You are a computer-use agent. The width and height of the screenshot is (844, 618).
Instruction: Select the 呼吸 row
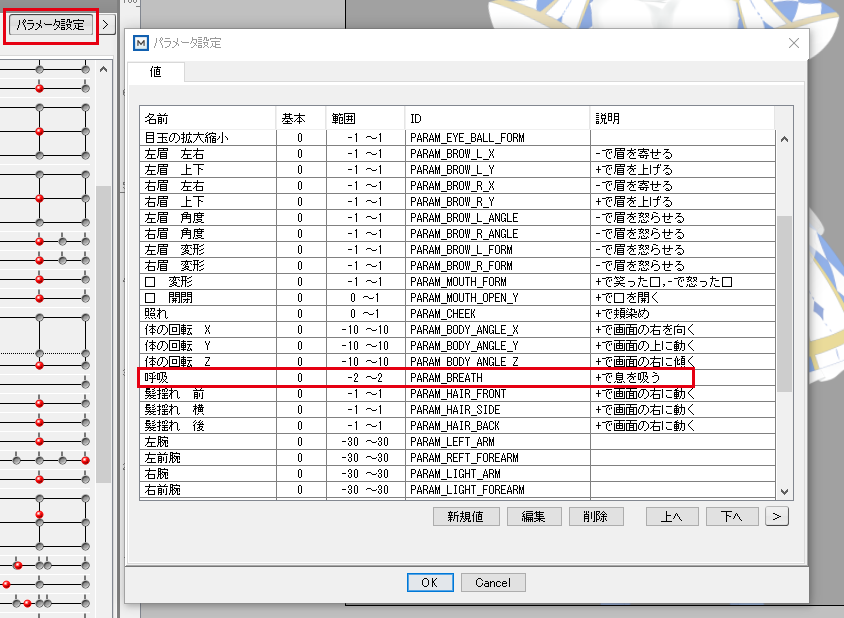pos(458,378)
